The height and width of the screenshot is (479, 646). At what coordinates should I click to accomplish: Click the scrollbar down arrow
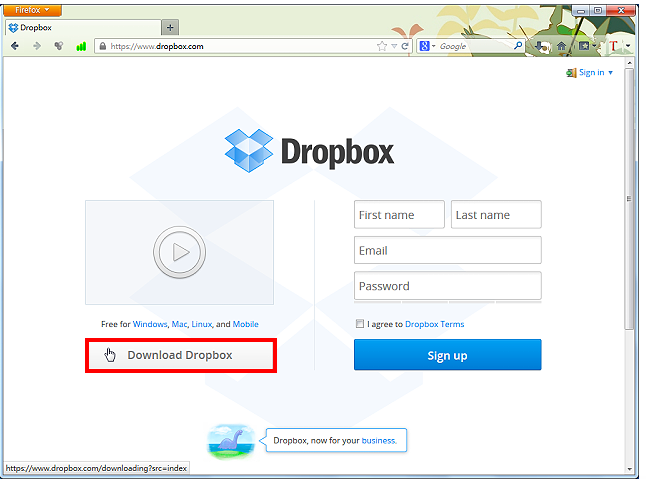629,469
